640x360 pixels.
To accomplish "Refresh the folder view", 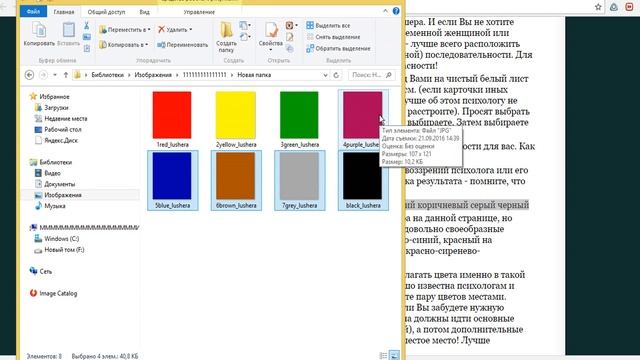I will coord(336,75).
